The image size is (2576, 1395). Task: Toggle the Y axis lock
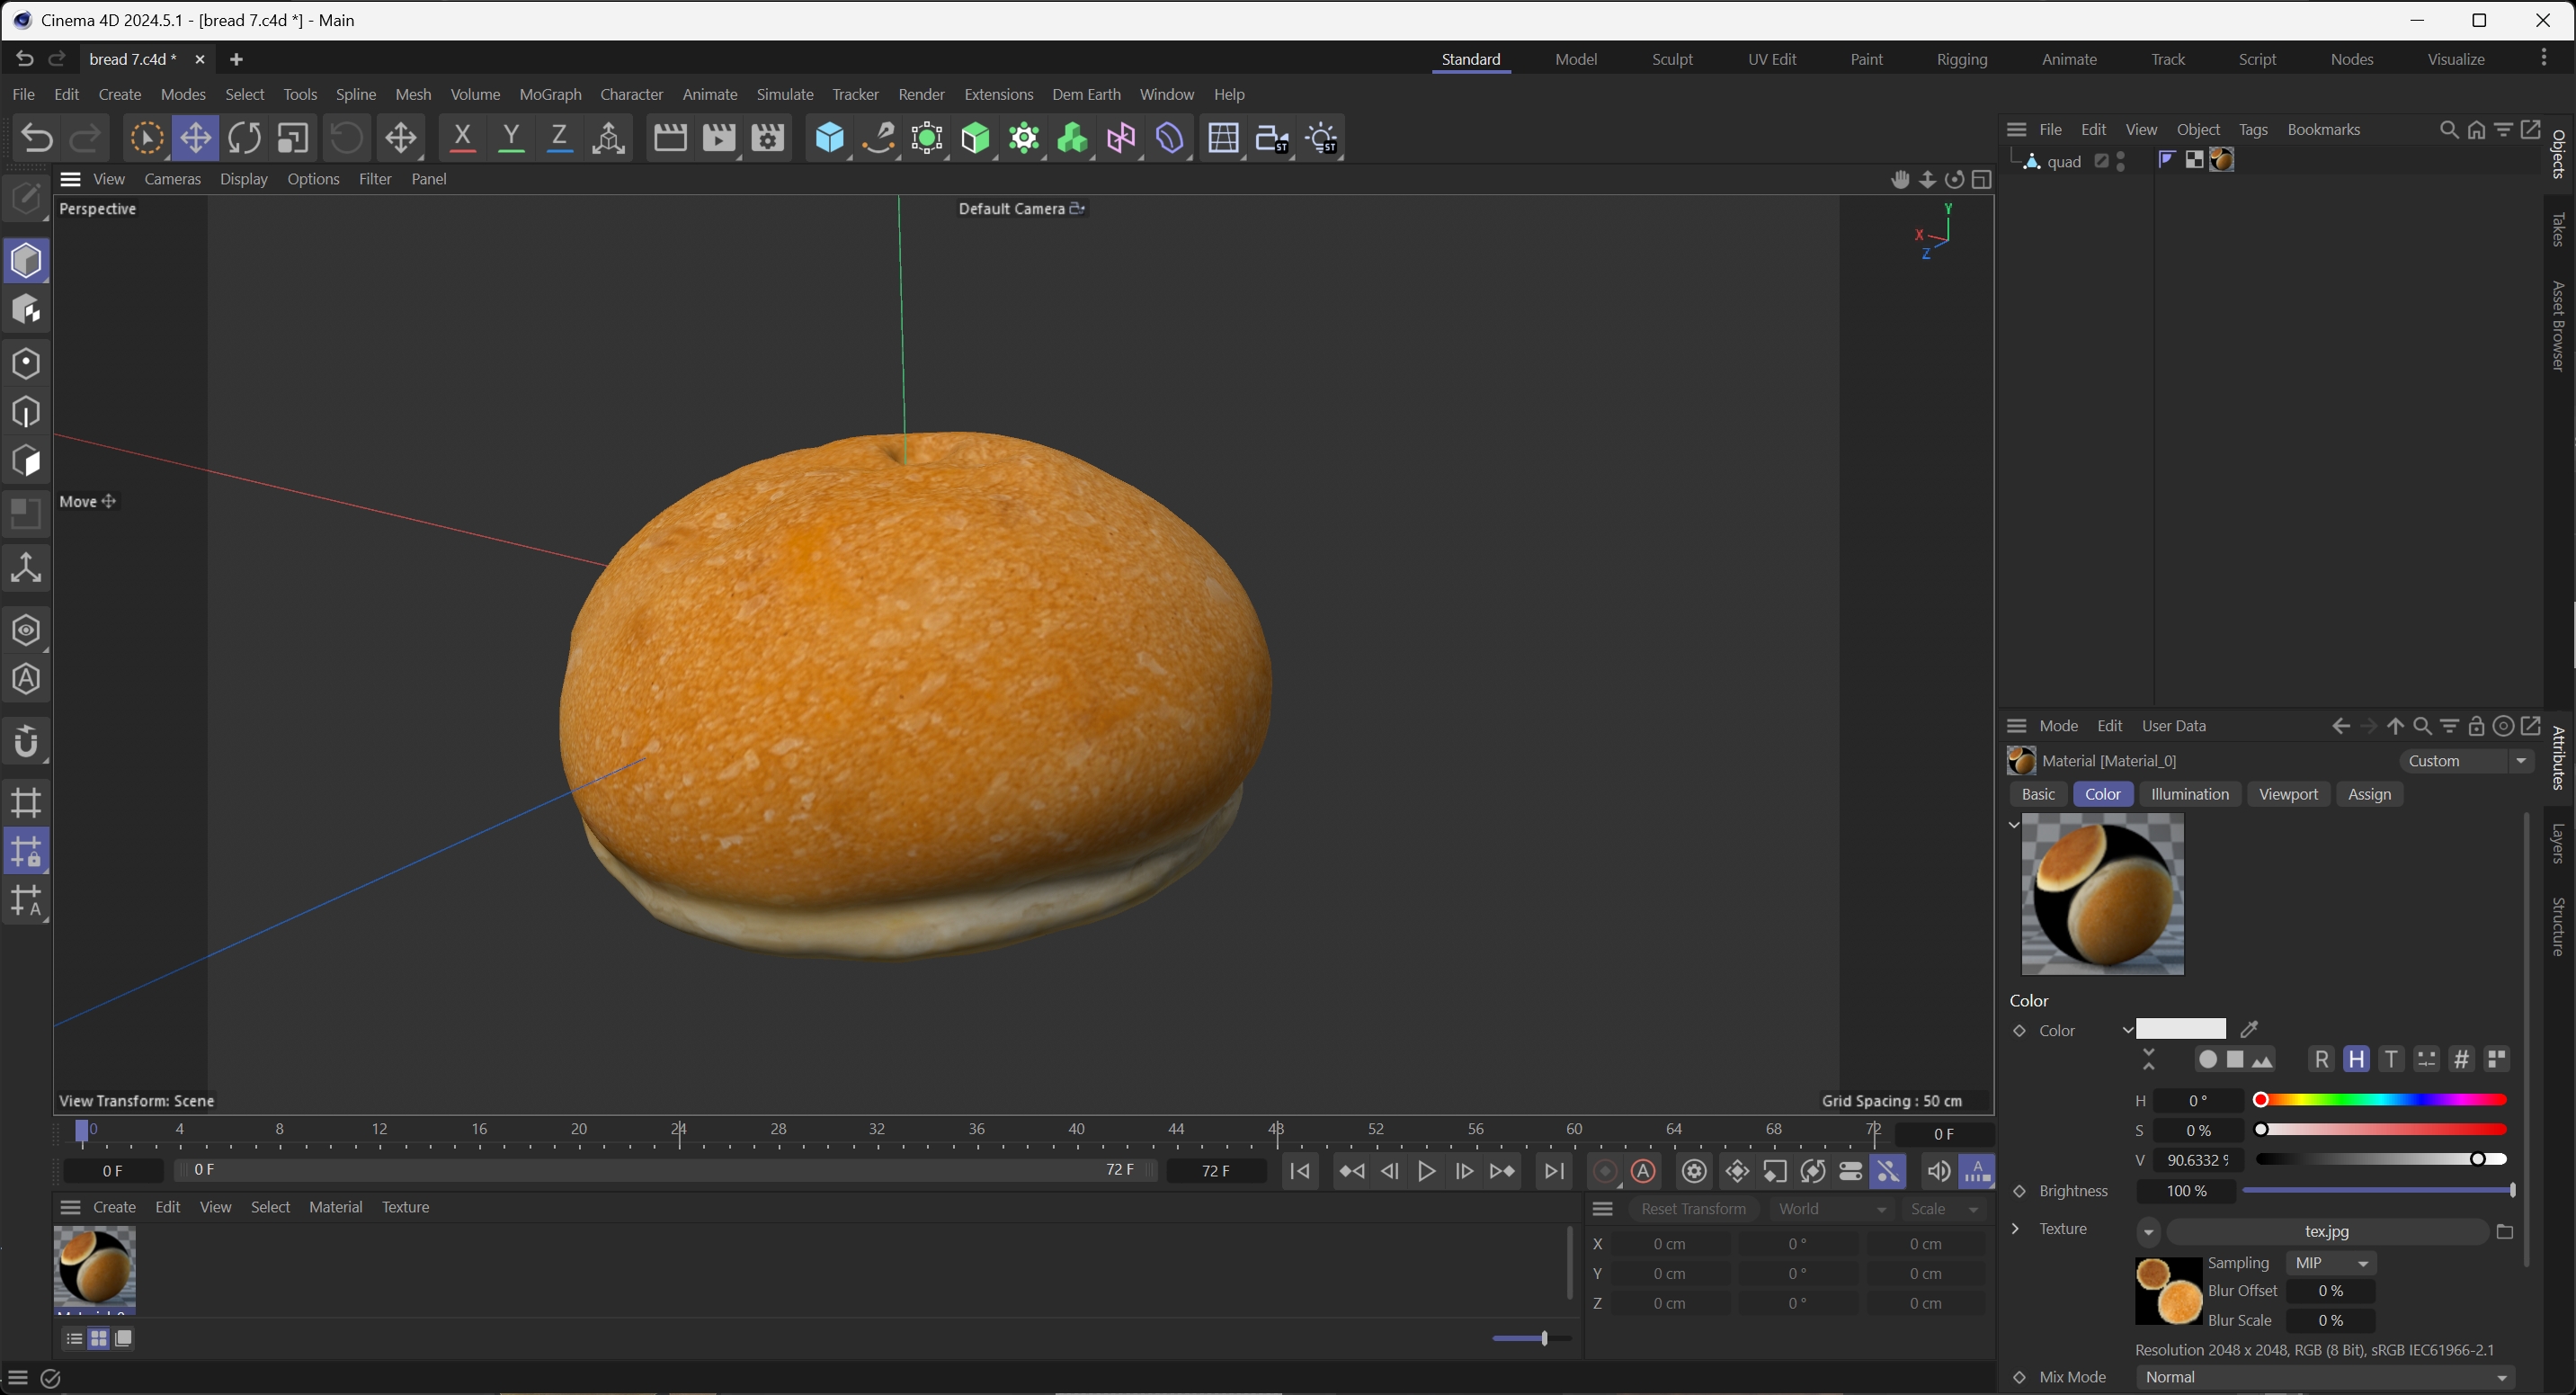coord(511,138)
